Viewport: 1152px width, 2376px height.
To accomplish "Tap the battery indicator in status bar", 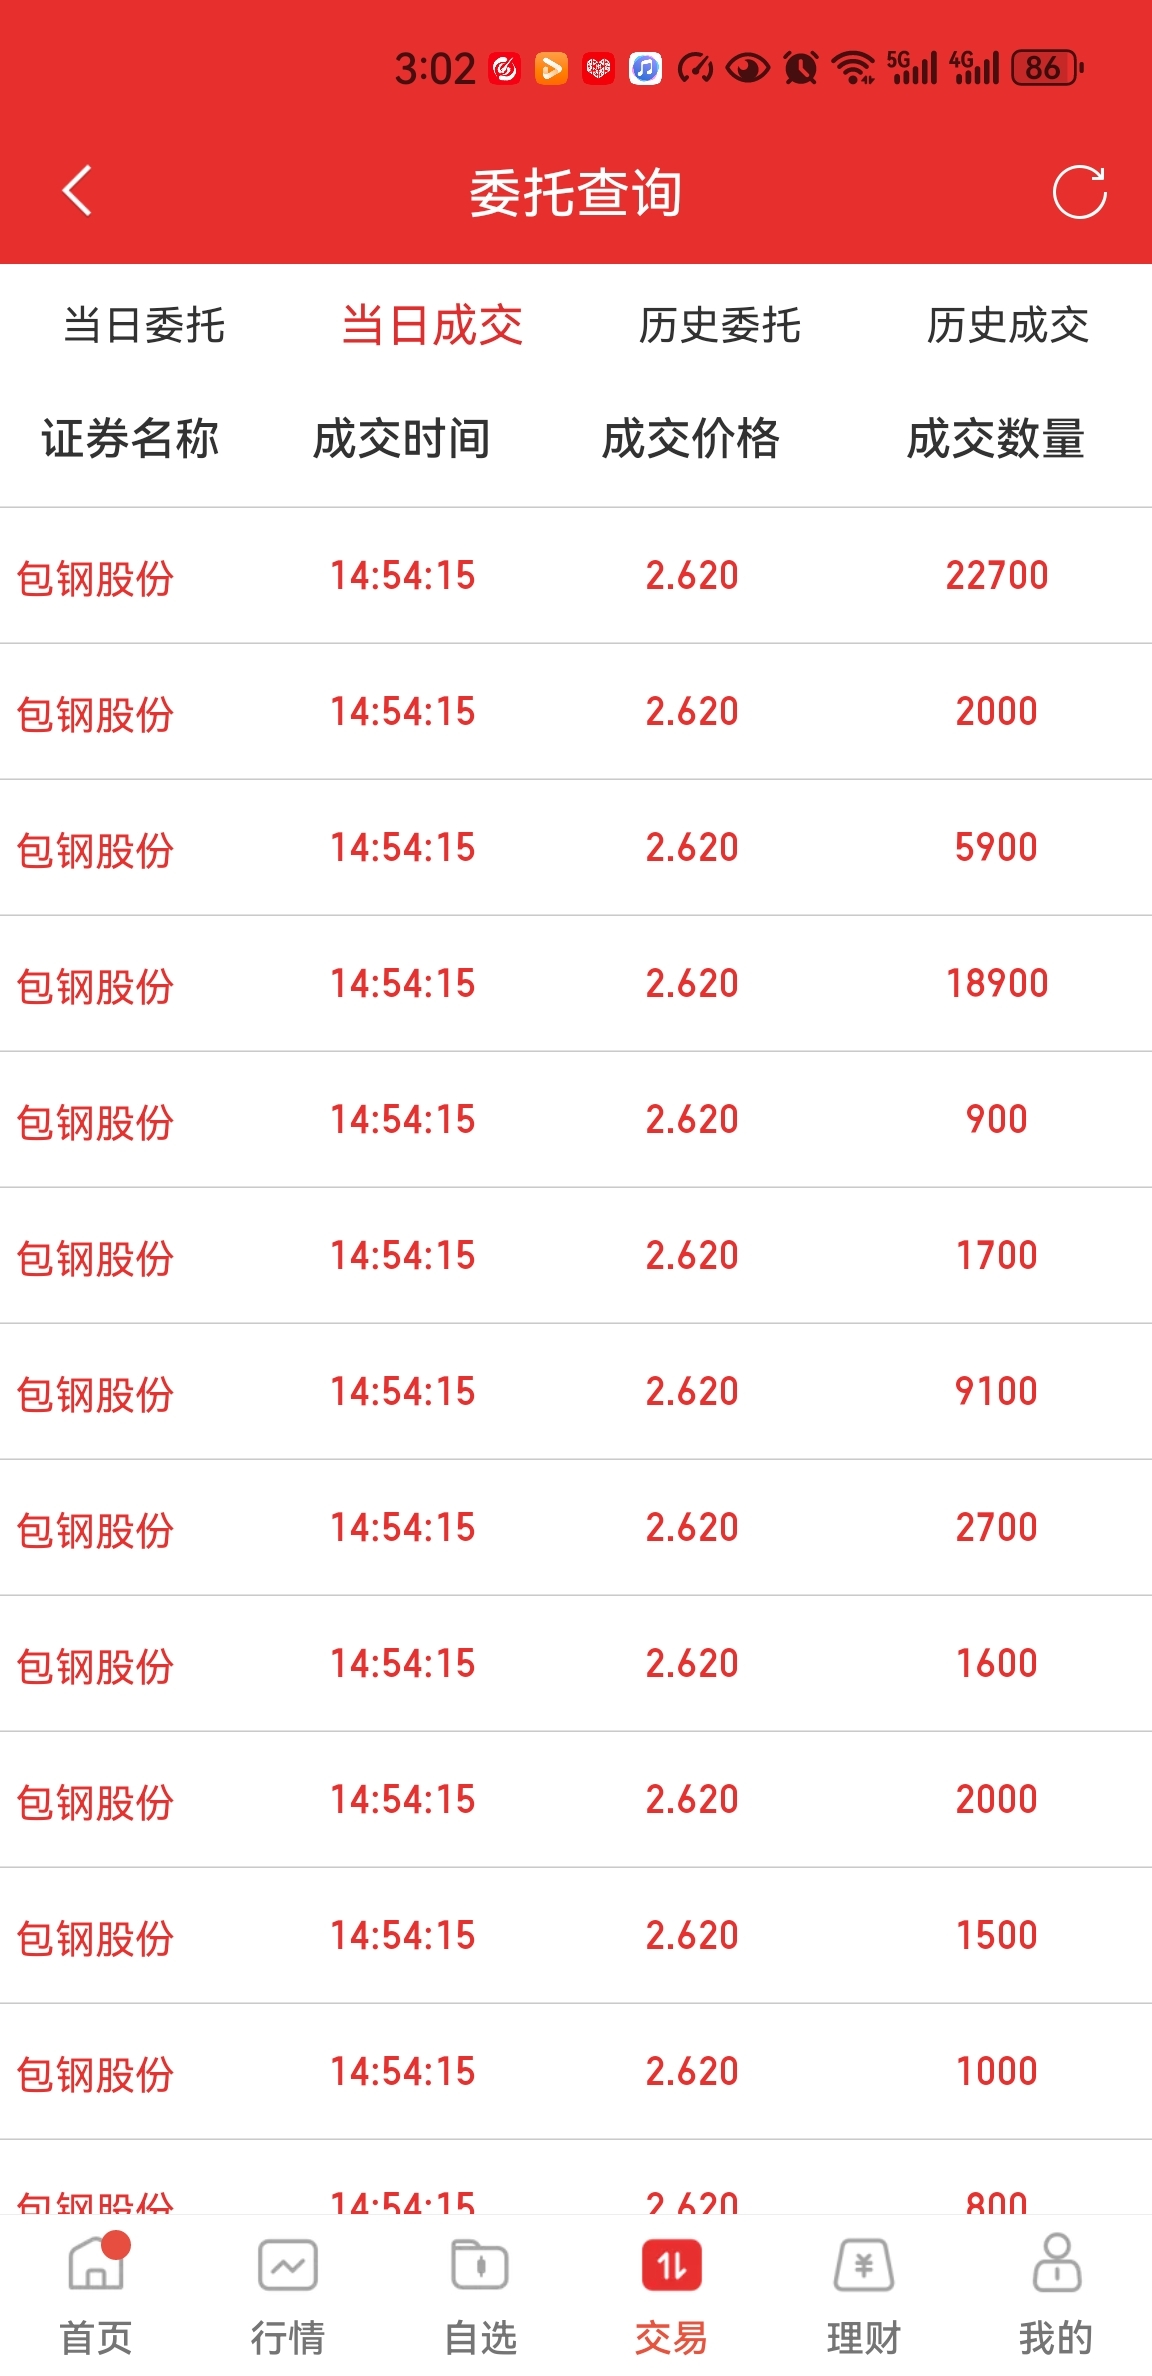I will click(x=1047, y=68).
